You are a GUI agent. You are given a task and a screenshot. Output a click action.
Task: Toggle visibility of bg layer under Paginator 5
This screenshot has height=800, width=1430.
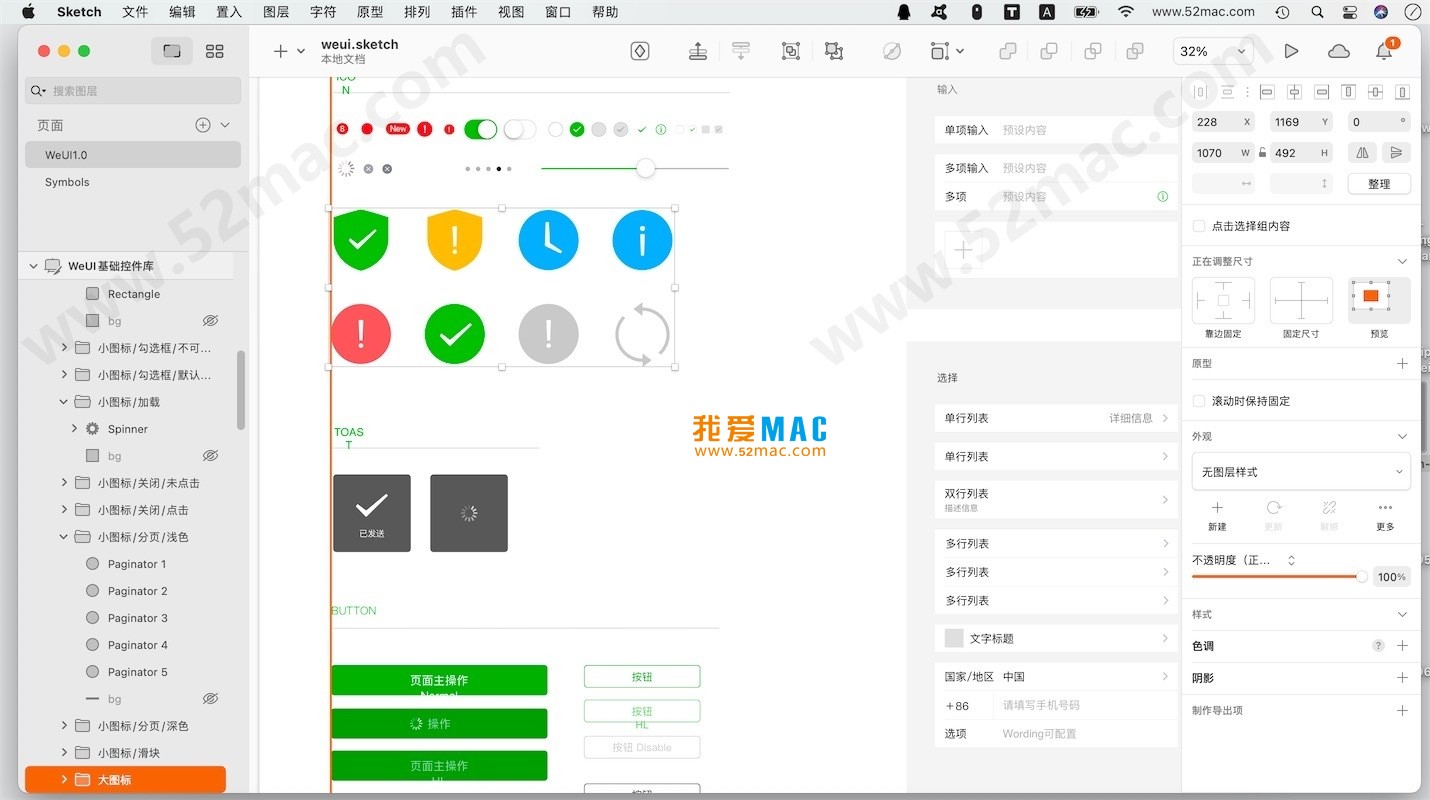210,699
